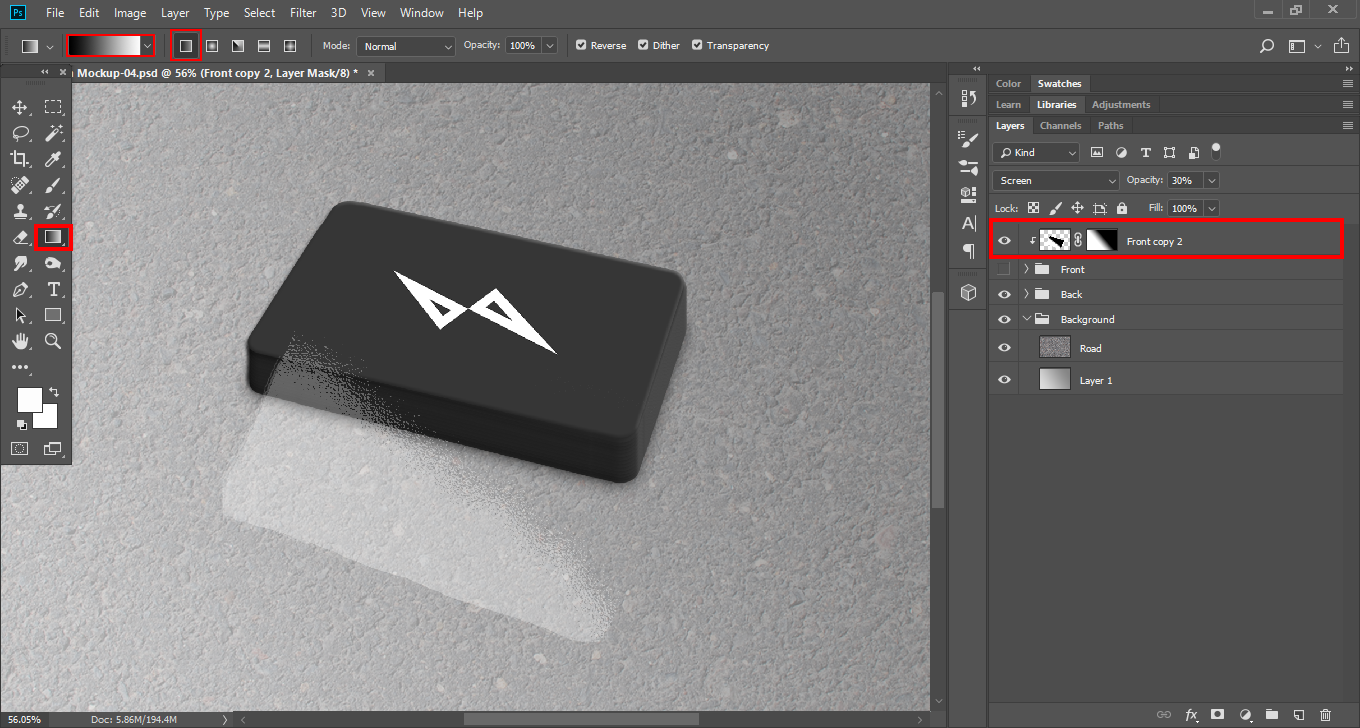
Task: Select the Brush tool
Action: pyautogui.click(x=53, y=185)
